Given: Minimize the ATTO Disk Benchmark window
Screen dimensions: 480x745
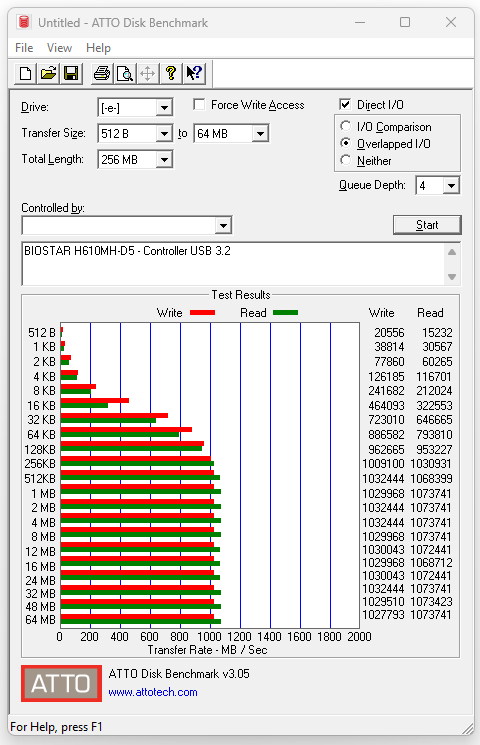Looking at the screenshot, I should [x=360, y=22].
